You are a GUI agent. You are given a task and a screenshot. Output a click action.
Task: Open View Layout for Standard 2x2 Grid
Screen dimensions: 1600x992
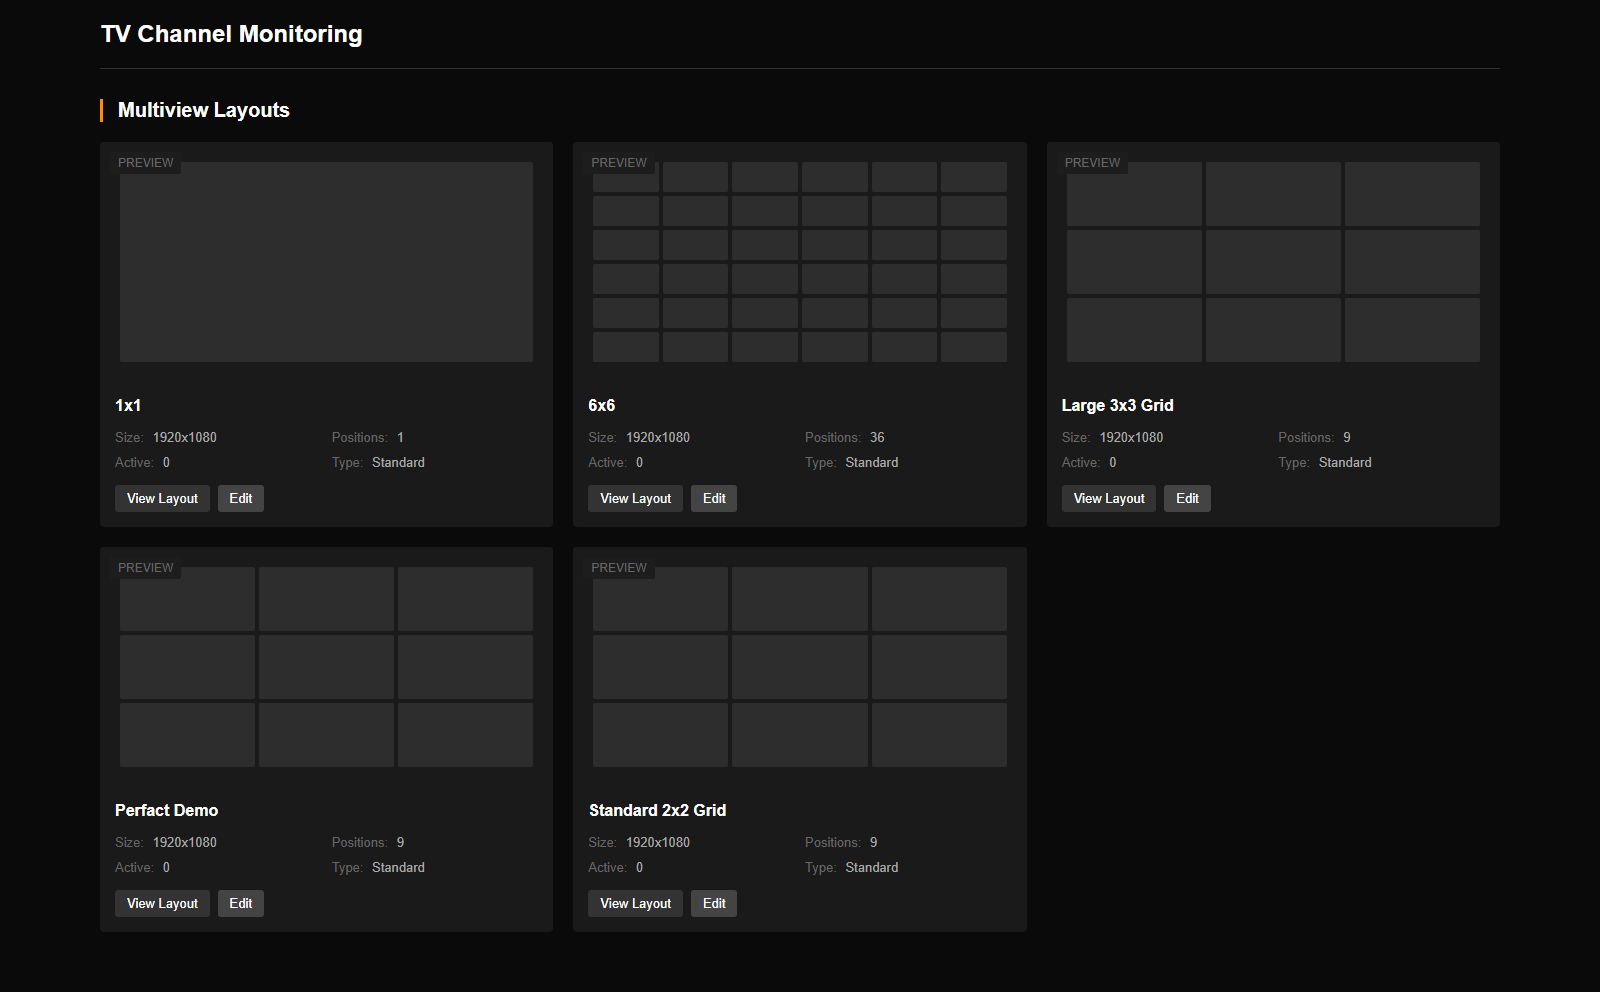tap(635, 903)
